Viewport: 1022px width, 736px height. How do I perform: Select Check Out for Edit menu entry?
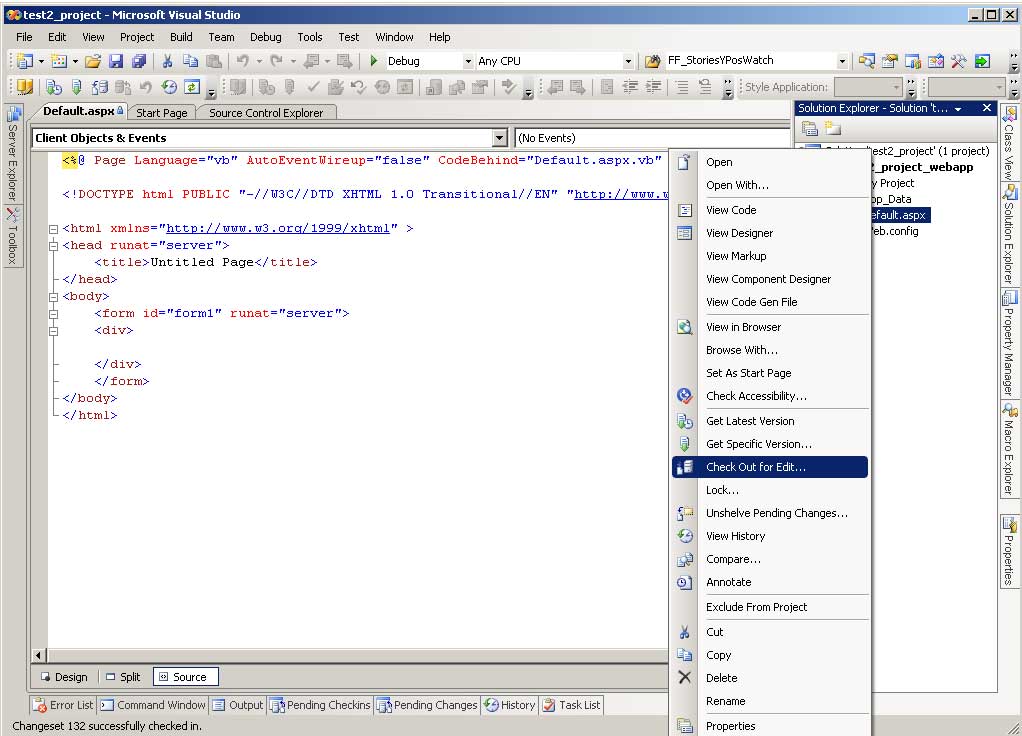pos(770,467)
